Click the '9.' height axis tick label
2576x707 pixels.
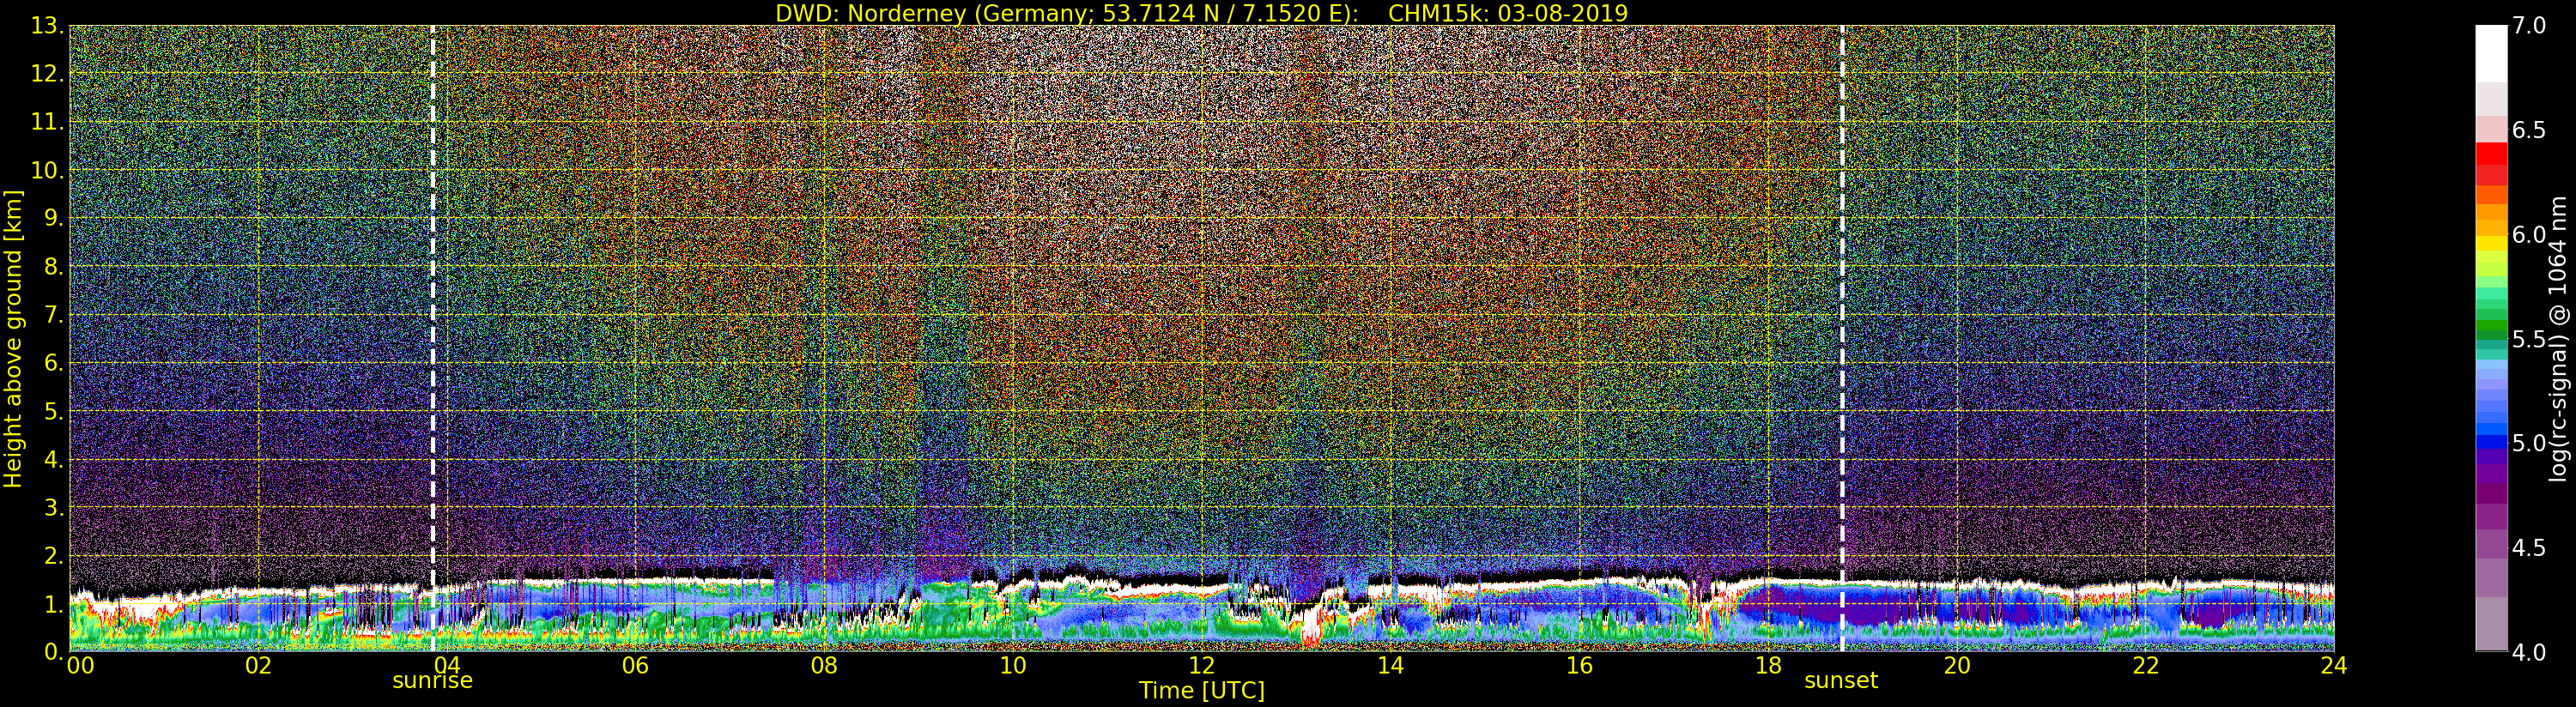[x=54, y=218]
